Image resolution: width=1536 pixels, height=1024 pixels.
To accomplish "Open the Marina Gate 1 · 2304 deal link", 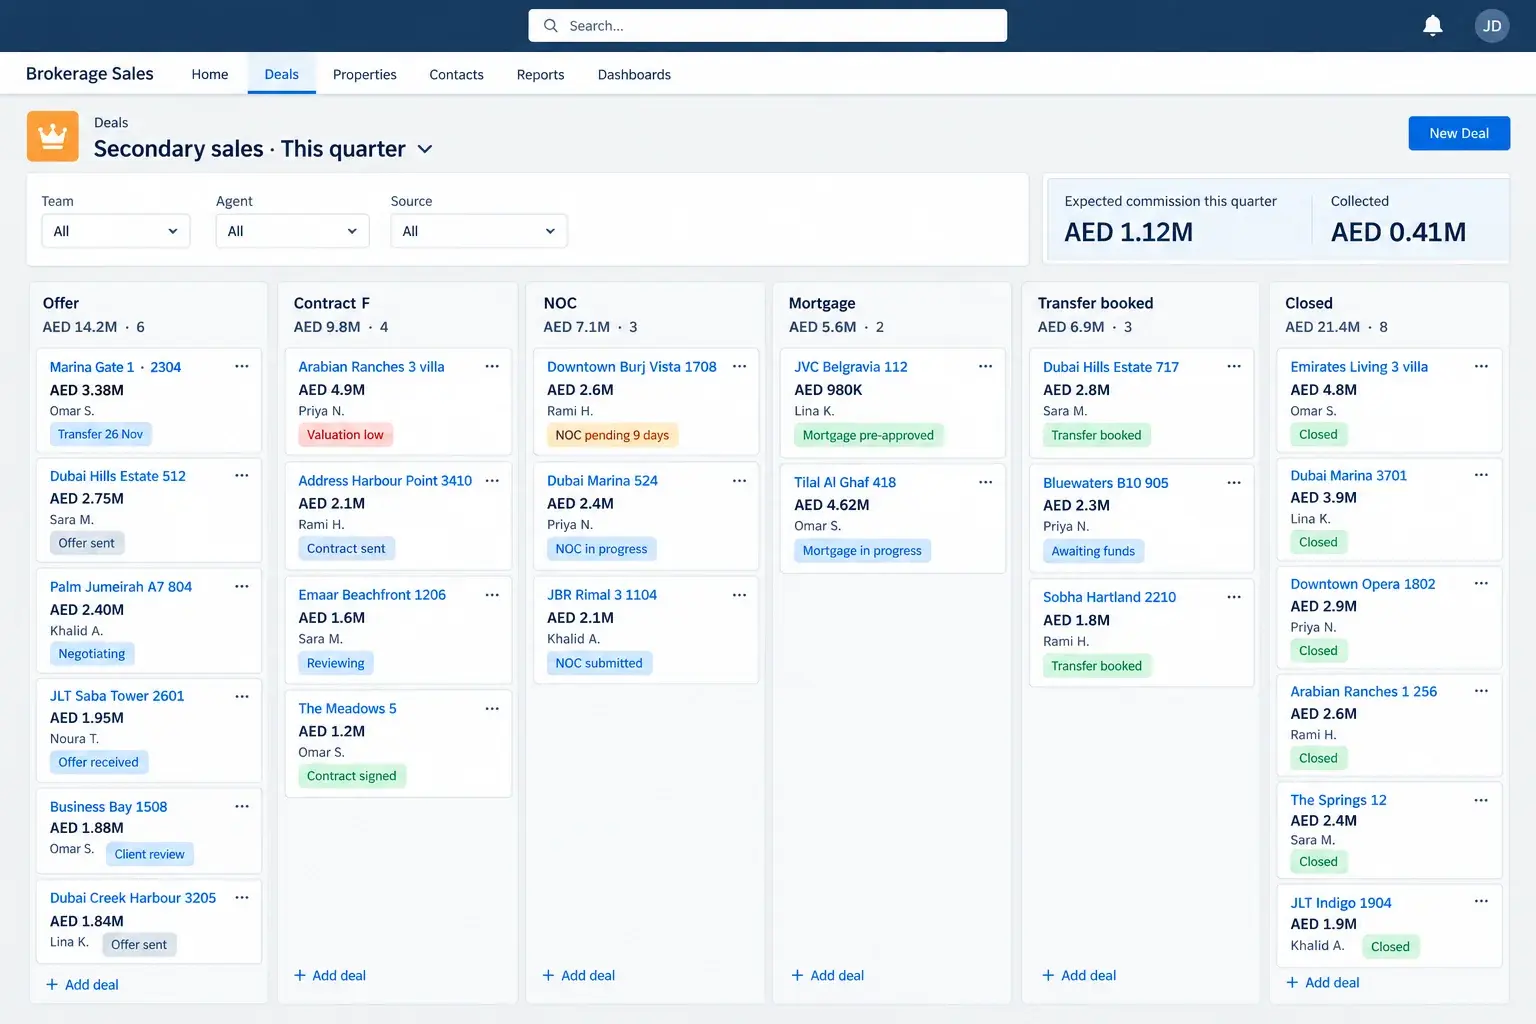I will pos(115,367).
